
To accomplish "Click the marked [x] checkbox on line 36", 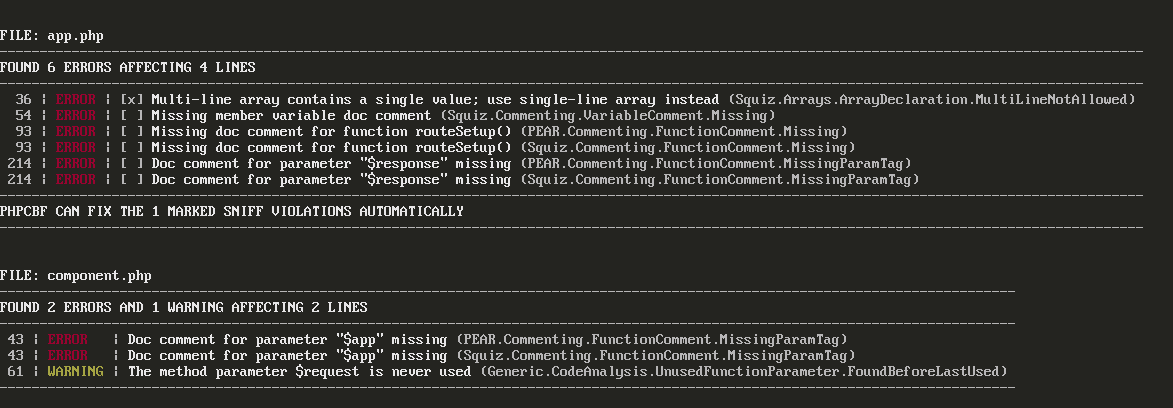I will pos(131,100).
